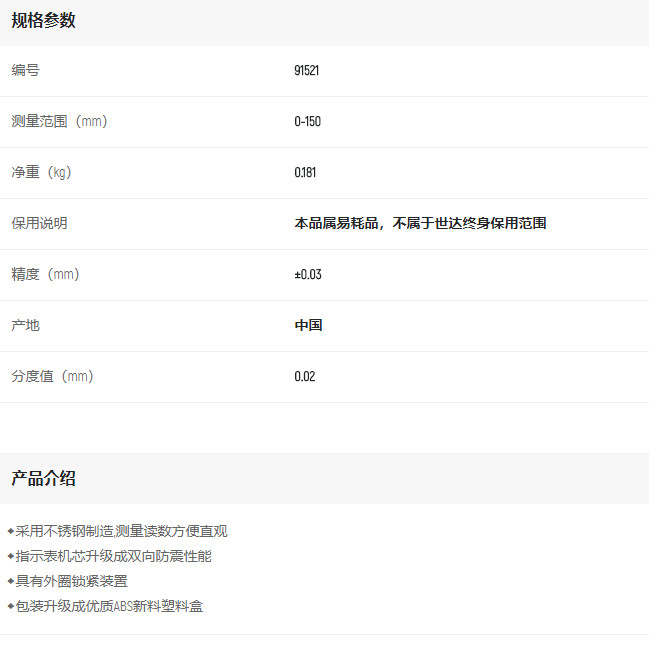Click the diamond bullet before 采用不锈钢制造
649x645 pixels.
[11, 531]
